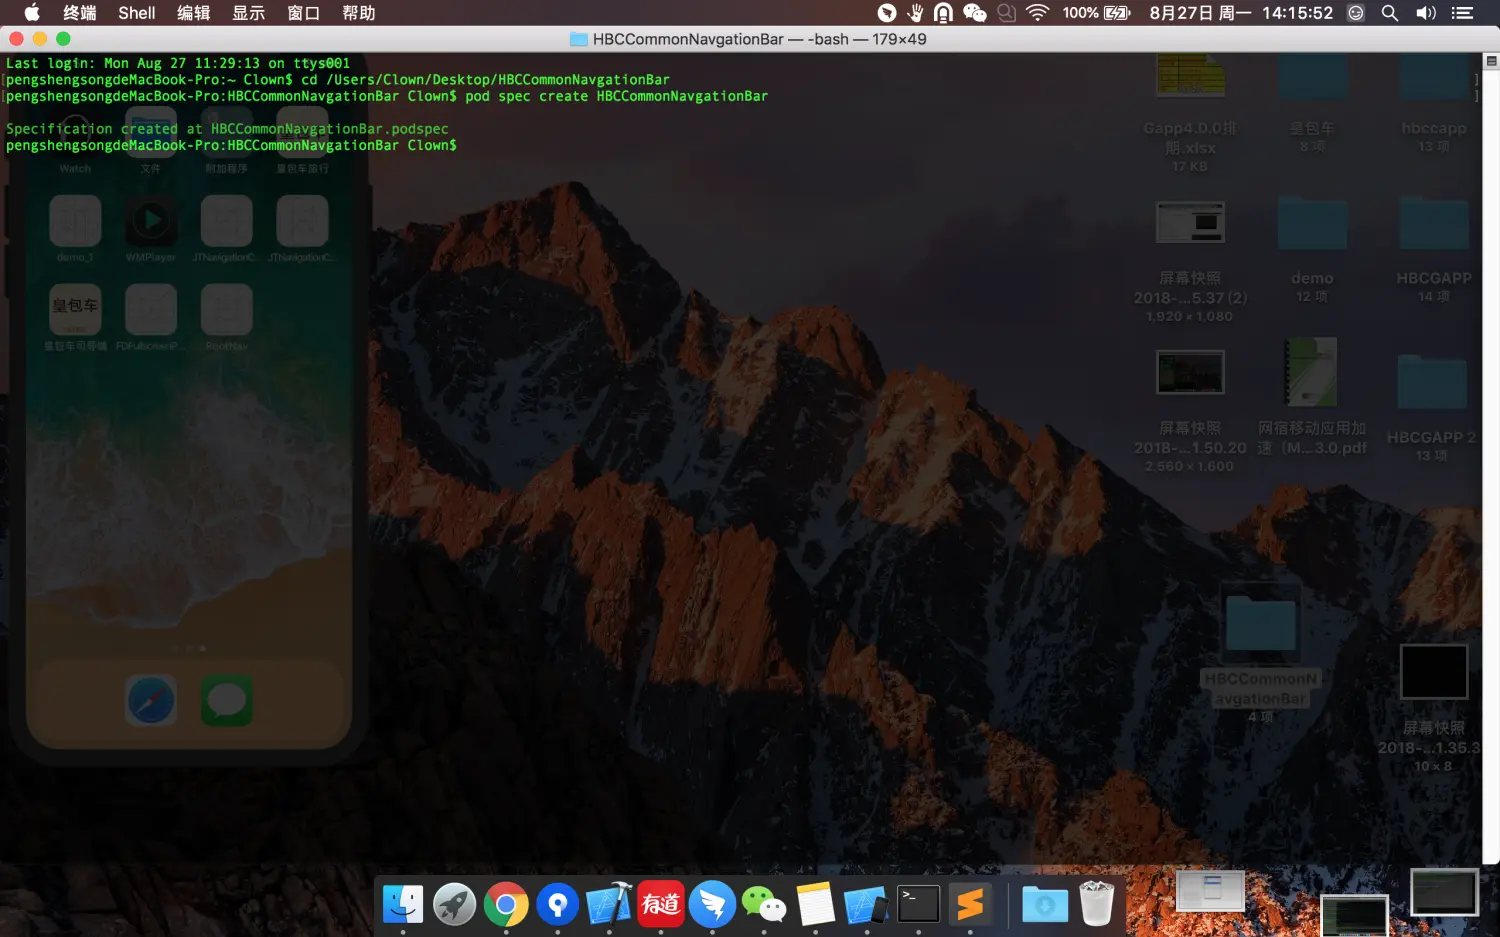Click the last empty prompt line ending 'Clown$'
The image size is (1500, 937).
pyautogui.click(x=231, y=145)
